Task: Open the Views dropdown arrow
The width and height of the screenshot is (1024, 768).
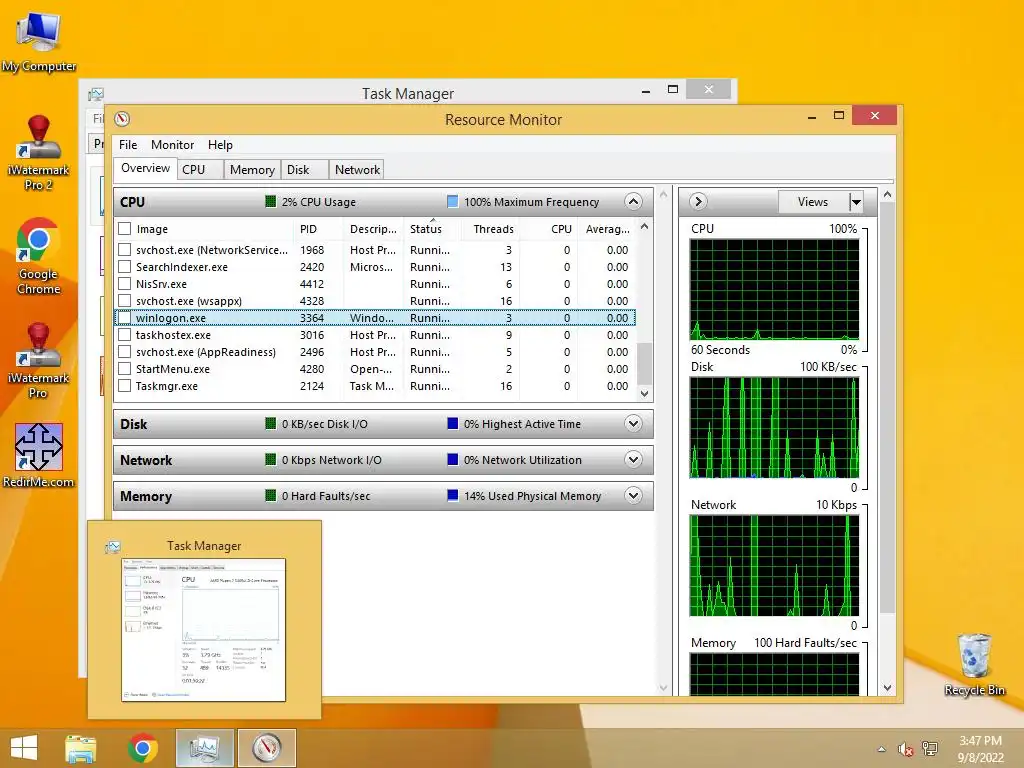Action: [856, 202]
